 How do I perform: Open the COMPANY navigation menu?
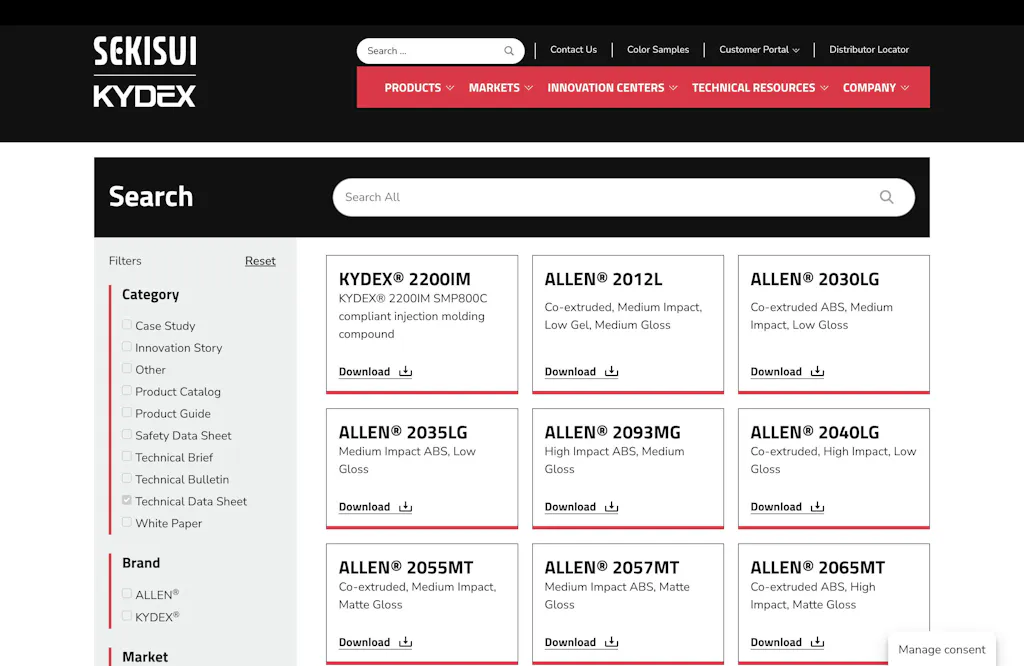click(x=869, y=87)
